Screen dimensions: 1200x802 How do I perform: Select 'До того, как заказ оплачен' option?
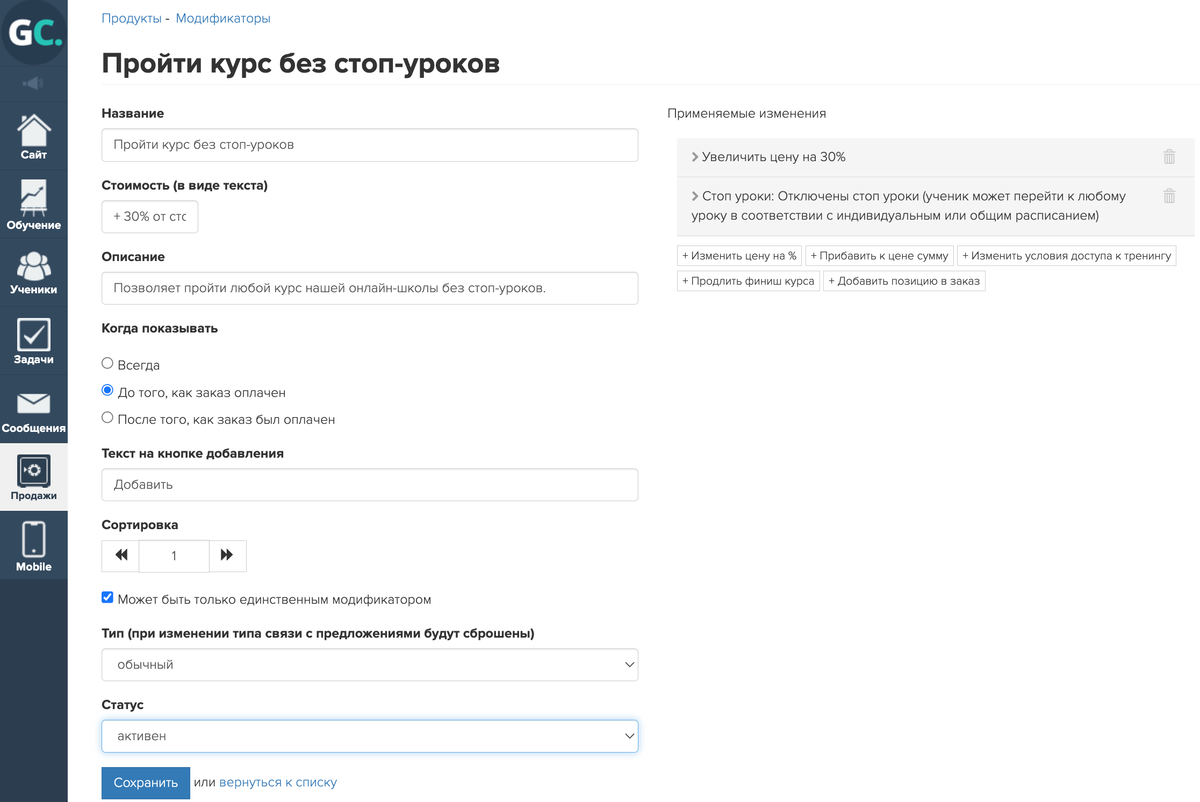point(108,391)
